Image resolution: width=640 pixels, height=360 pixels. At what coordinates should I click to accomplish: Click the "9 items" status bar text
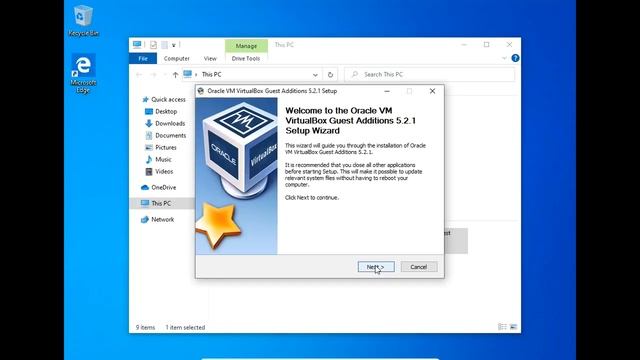145,327
